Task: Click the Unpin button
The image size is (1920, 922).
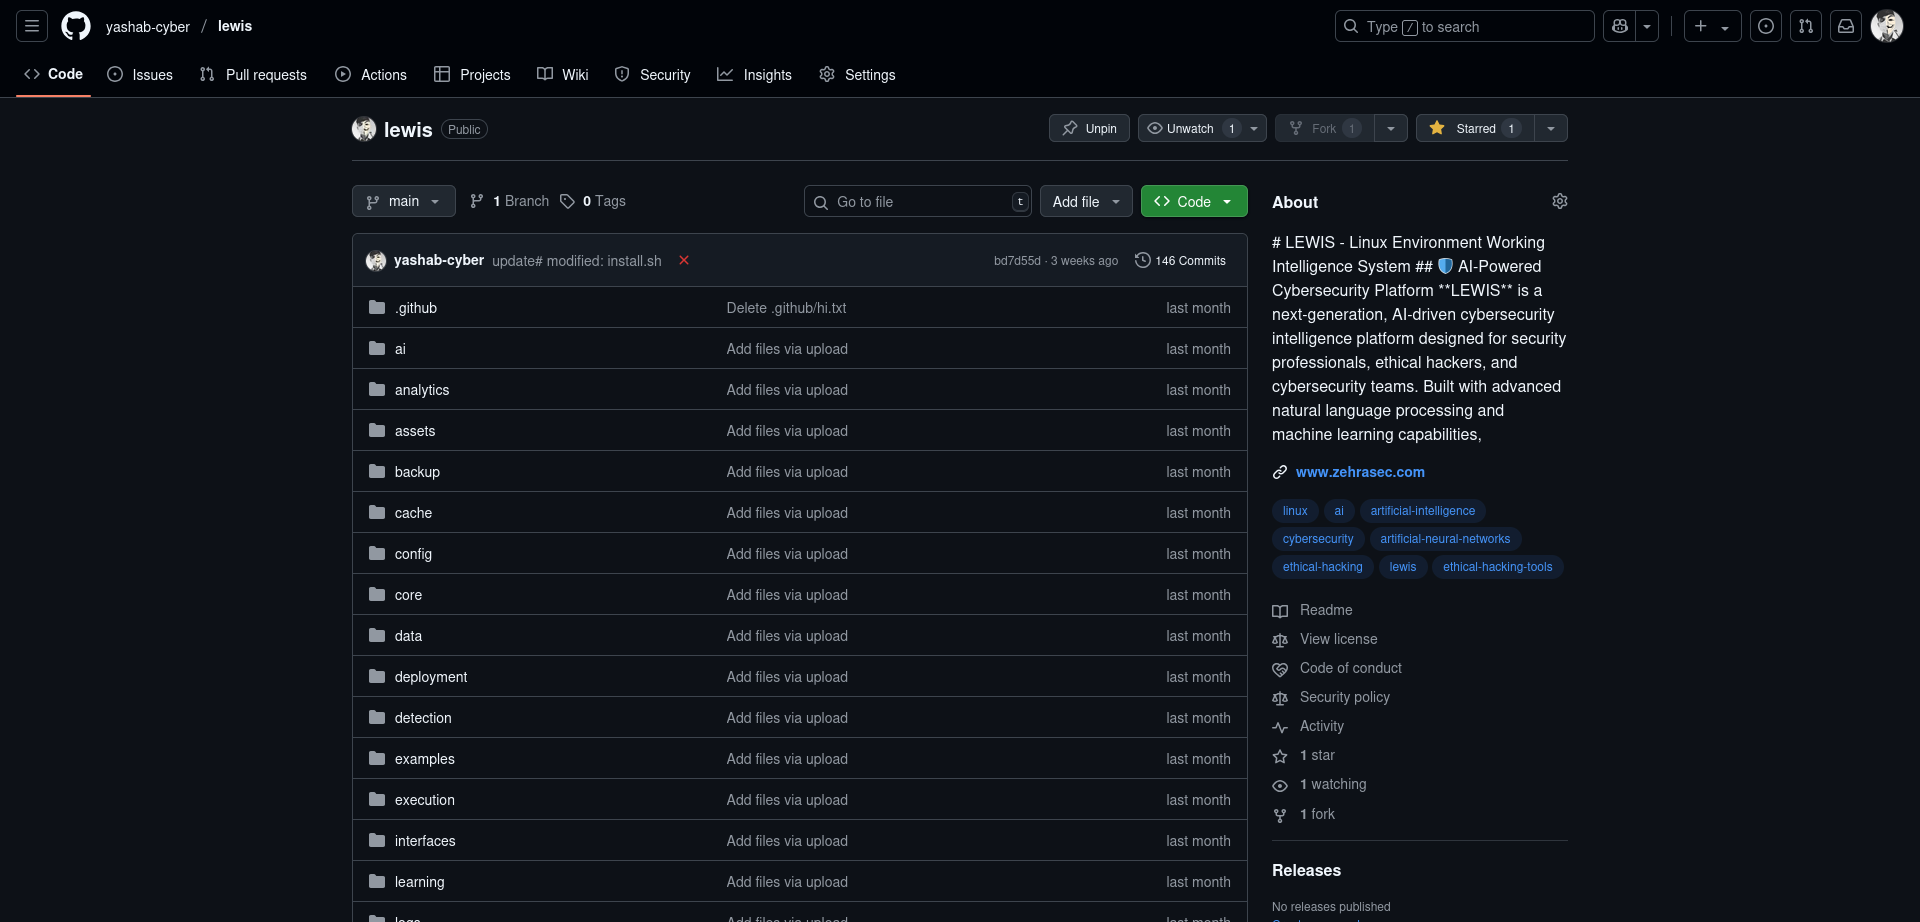Action: pos(1089,128)
